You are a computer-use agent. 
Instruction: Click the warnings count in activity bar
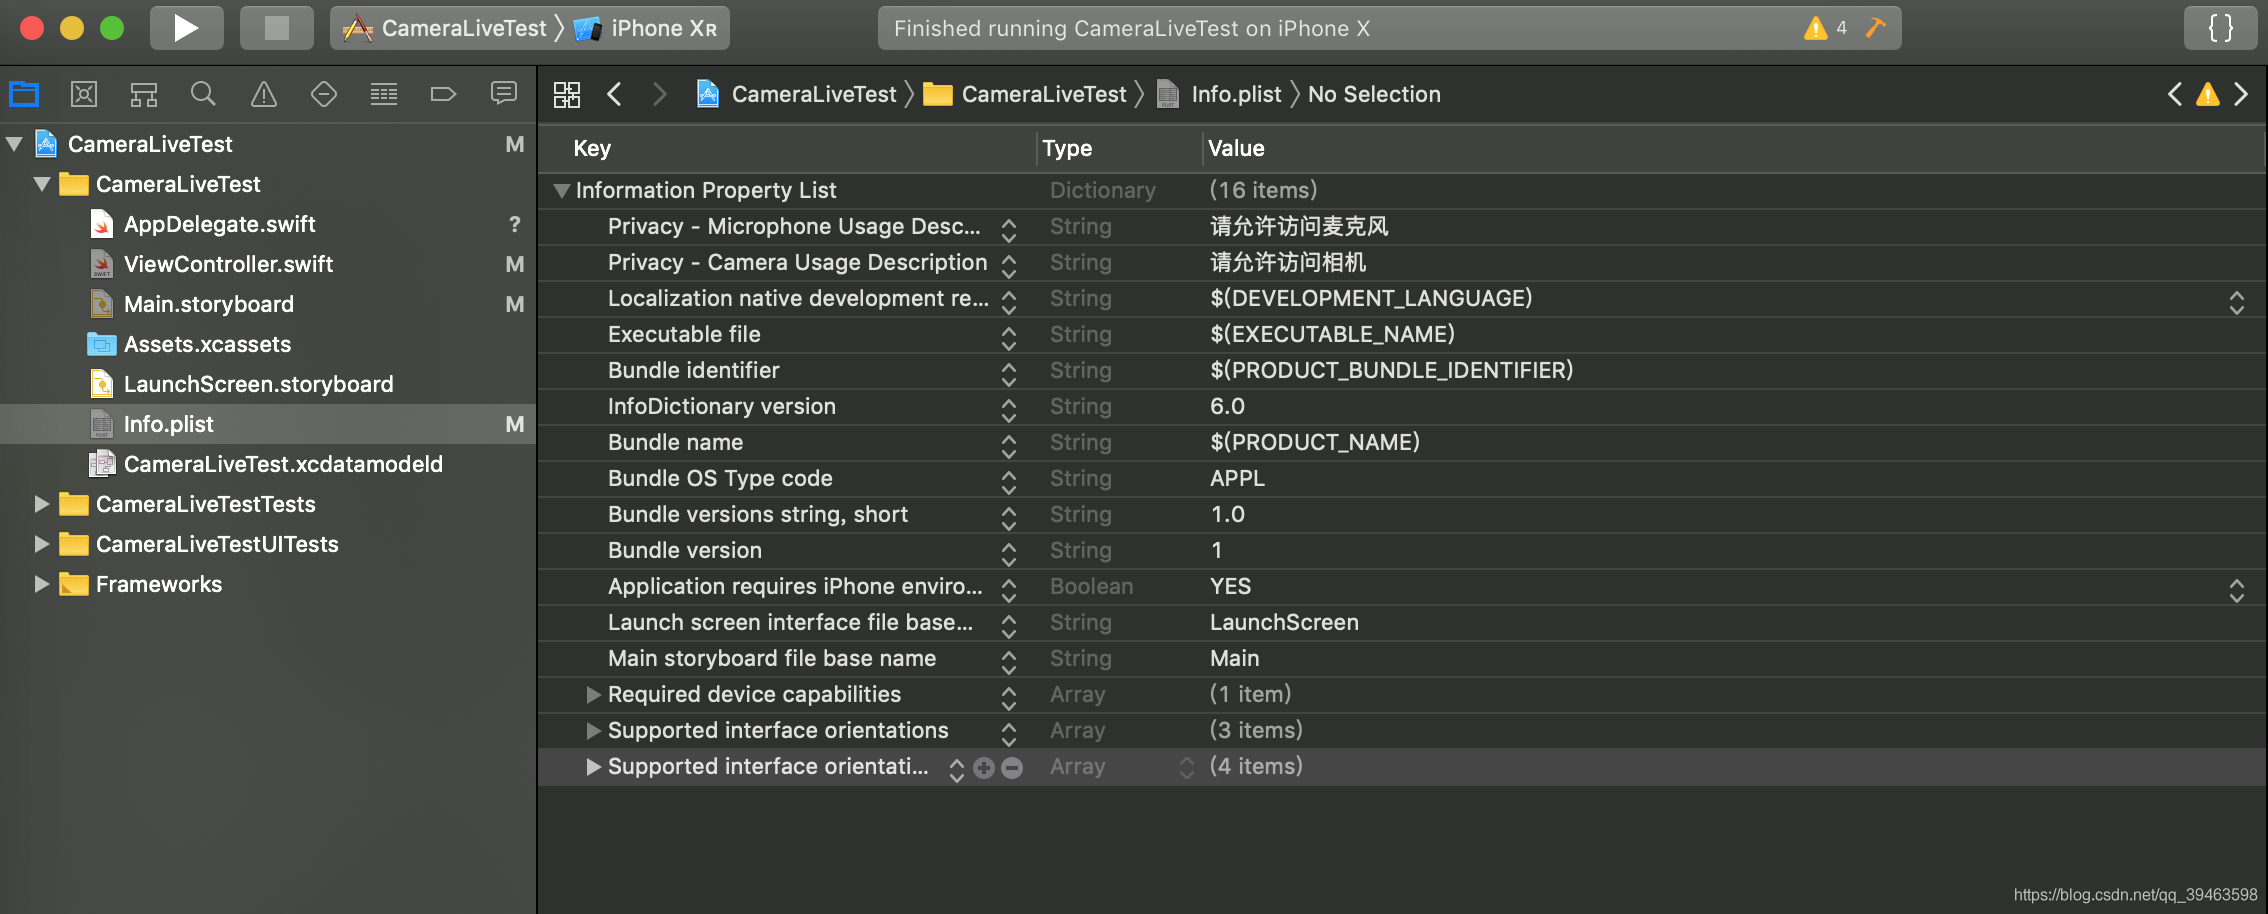(x=1827, y=28)
